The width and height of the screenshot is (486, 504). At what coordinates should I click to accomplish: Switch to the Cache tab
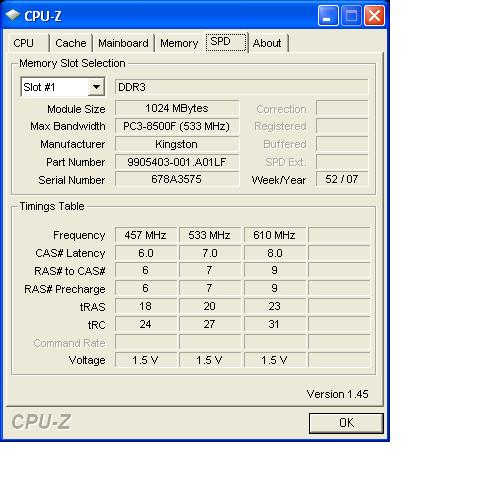coord(71,43)
